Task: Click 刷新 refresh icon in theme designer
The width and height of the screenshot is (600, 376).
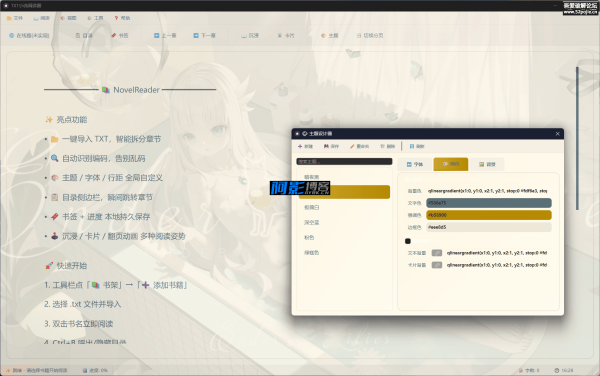Action: (417, 146)
